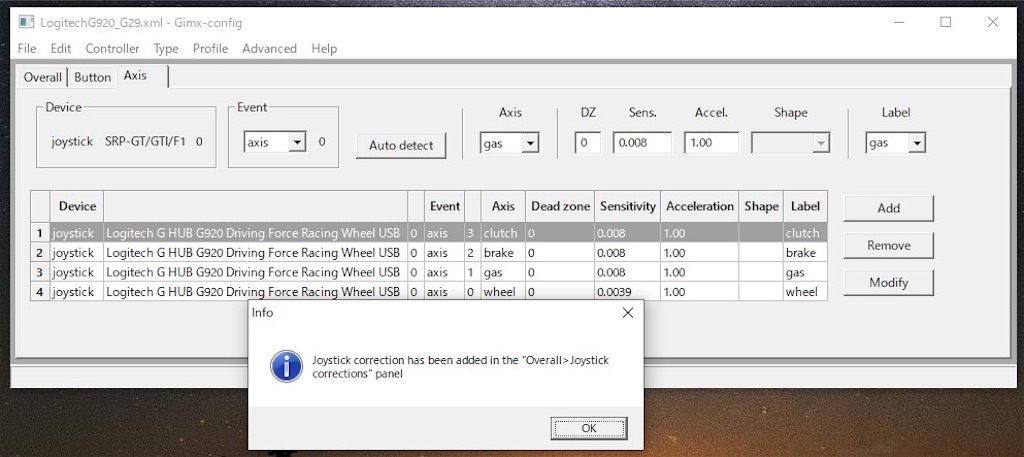Confirm the Info dialog with OK
This screenshot has width=1024, height=457.
tap(589, 428)
